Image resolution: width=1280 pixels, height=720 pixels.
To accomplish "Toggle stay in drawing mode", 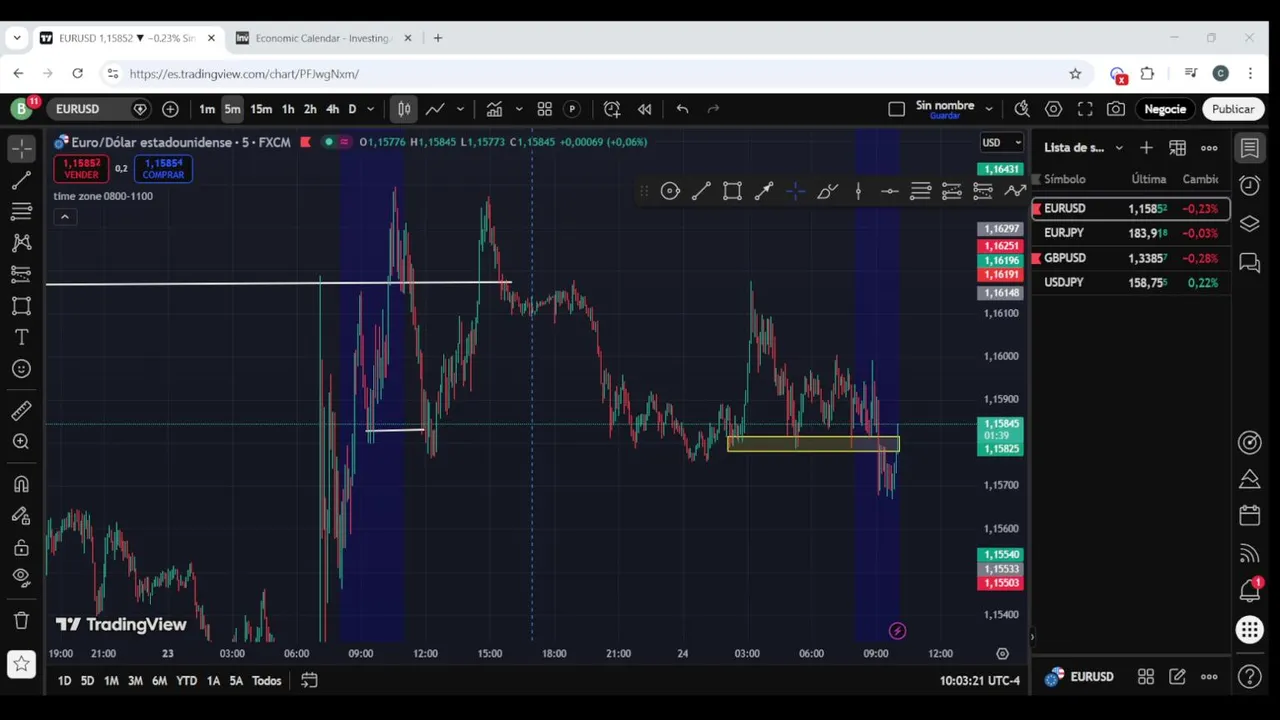I will 21,516.
